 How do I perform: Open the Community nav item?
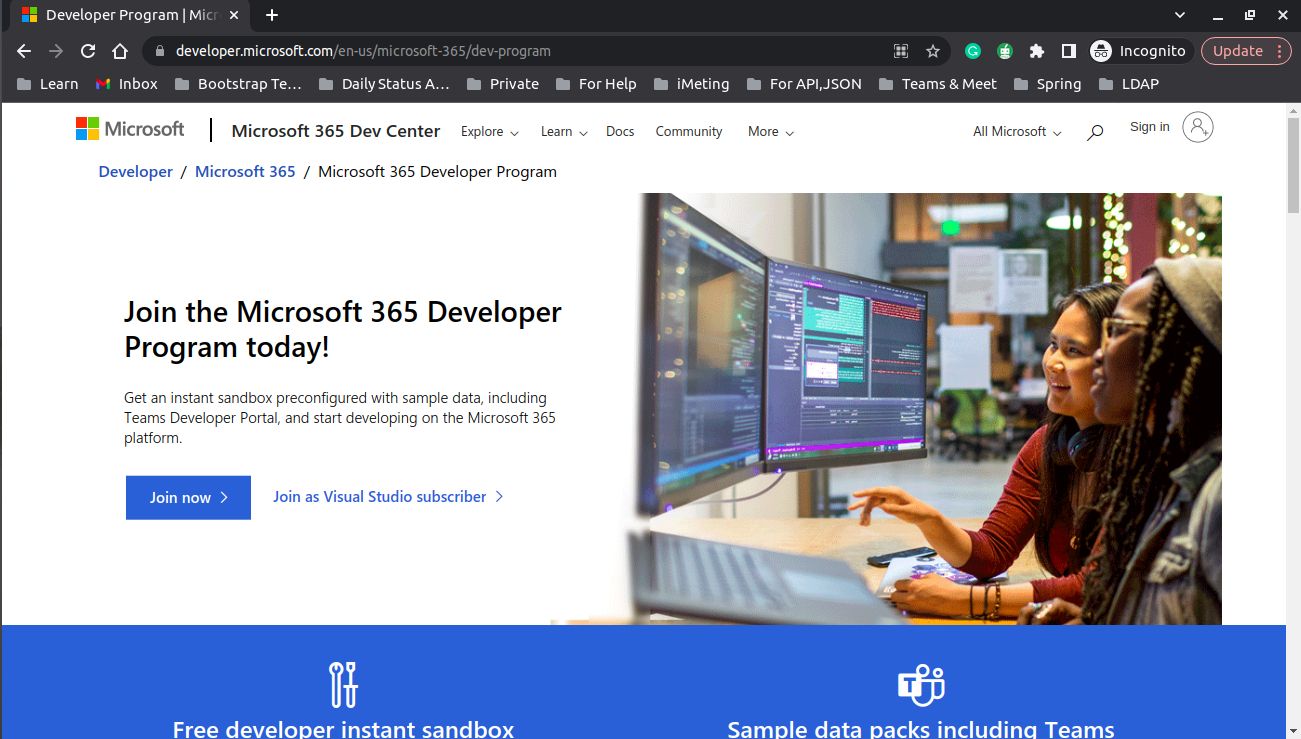[x=689, y=132]
